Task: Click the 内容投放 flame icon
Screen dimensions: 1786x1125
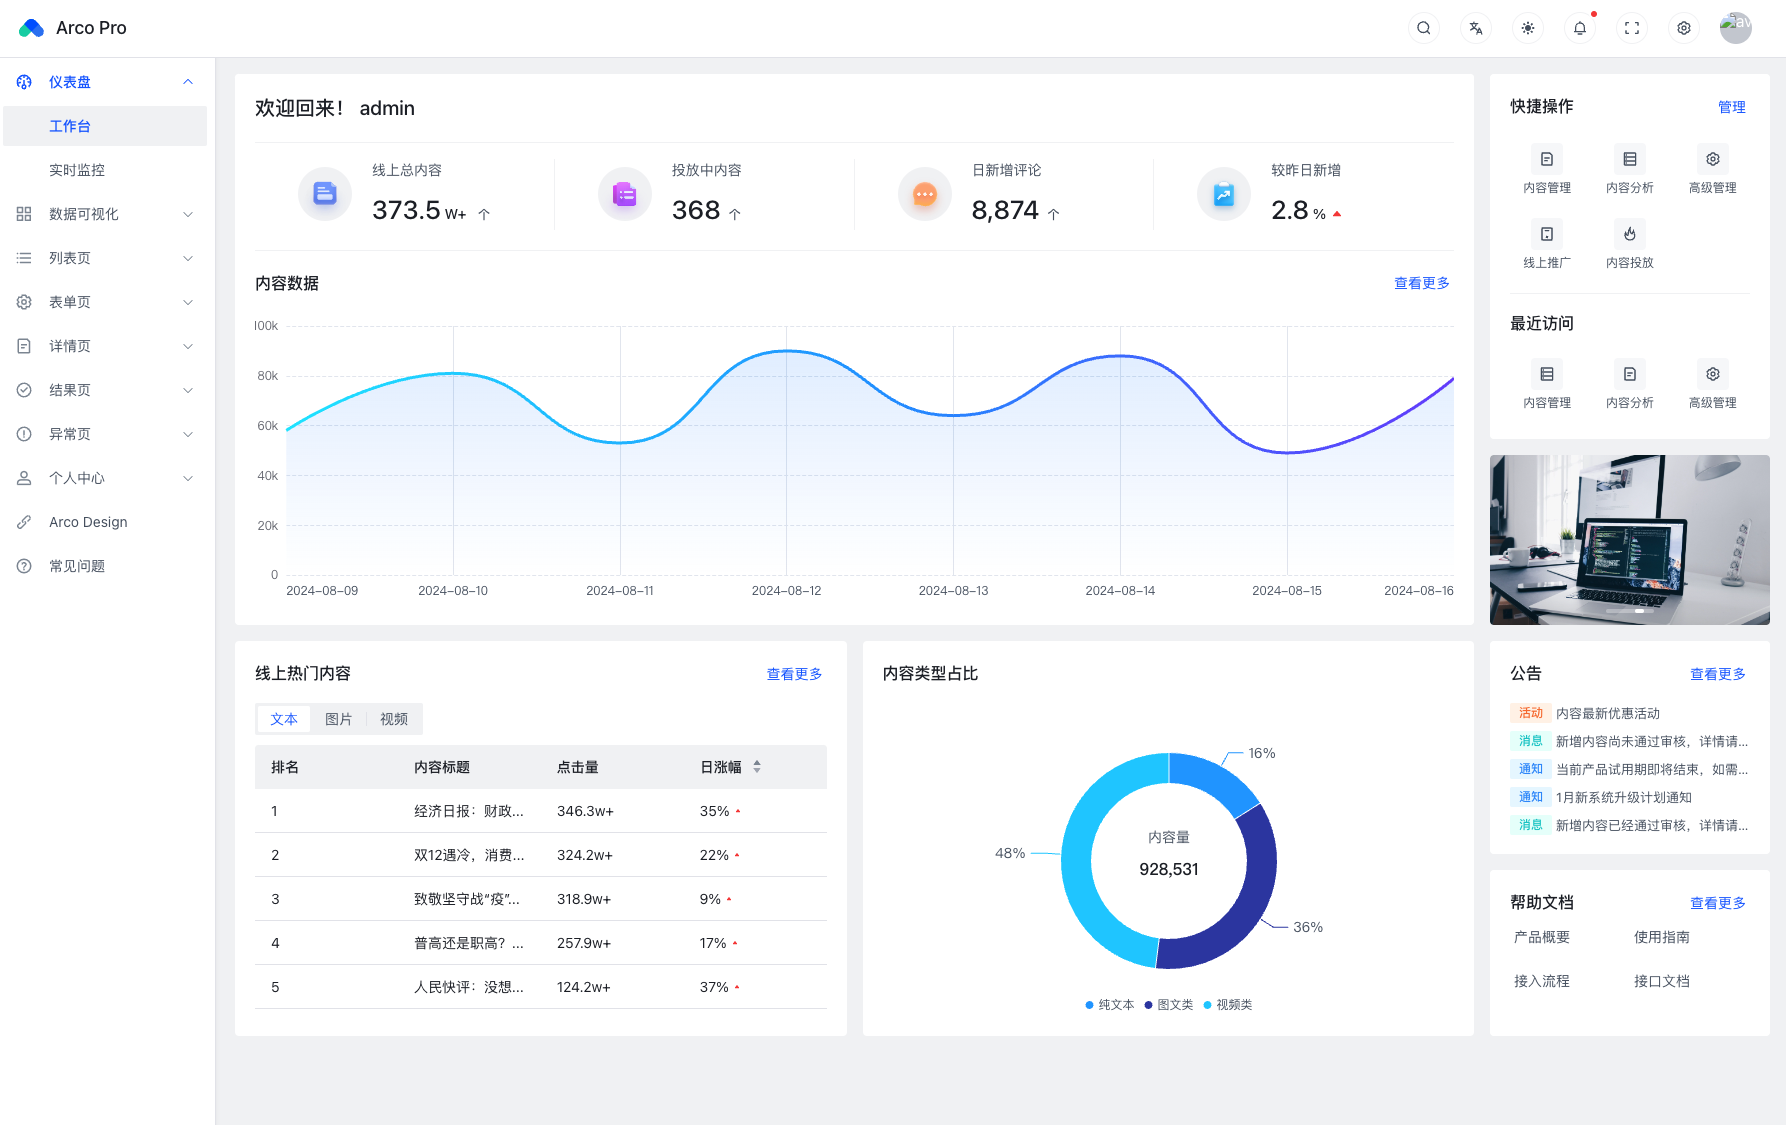Action: 1630,234
